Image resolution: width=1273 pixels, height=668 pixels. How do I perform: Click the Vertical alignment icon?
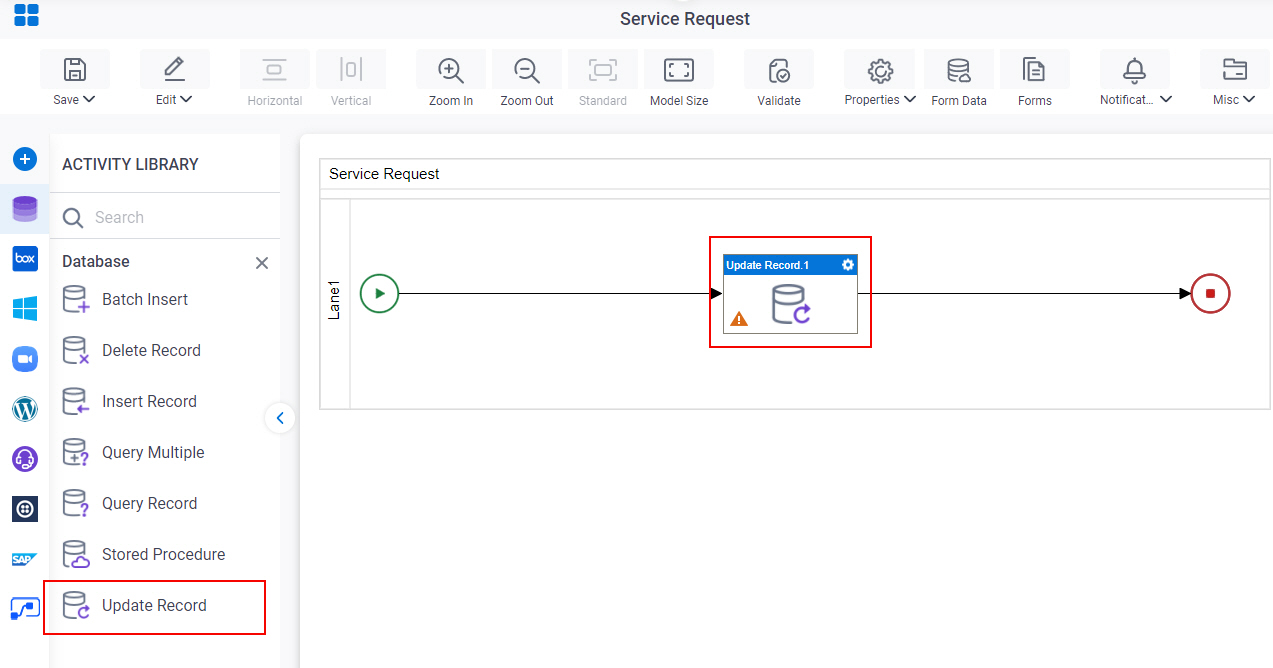click(351, 69)
